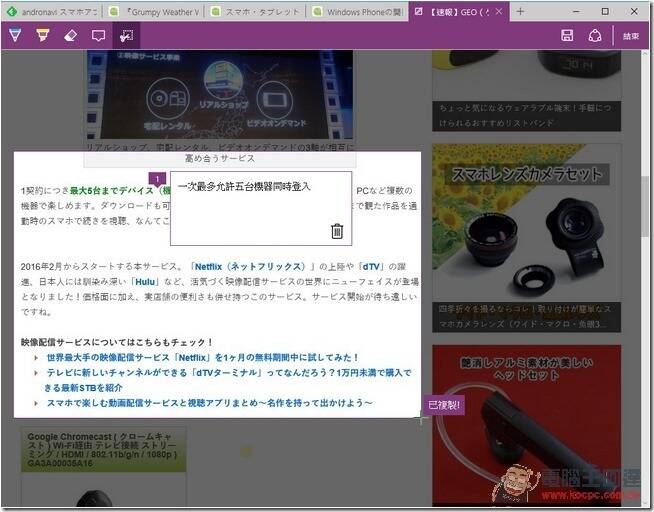
Task: Open the Netflix（ネットフリックス）link
Action: (x=250, y=266)
